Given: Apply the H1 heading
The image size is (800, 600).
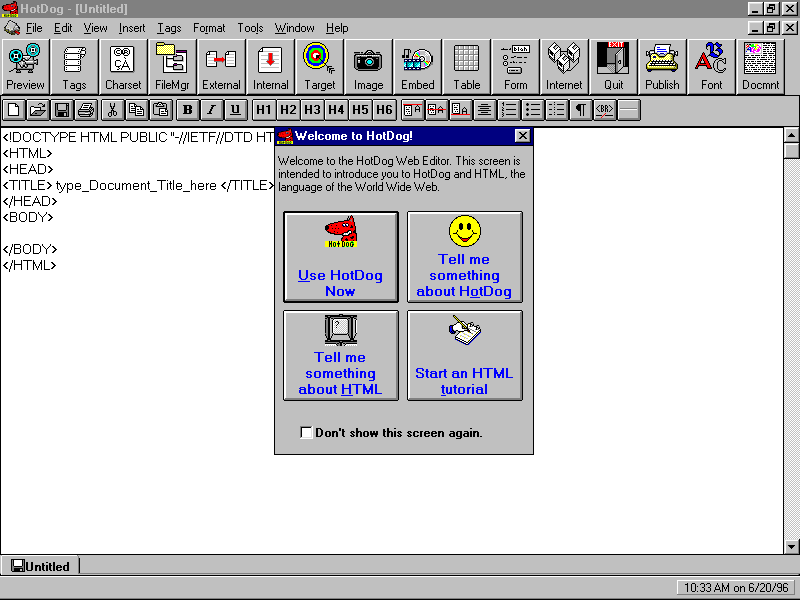Looking at the screenshot, I should coord(264,110).
